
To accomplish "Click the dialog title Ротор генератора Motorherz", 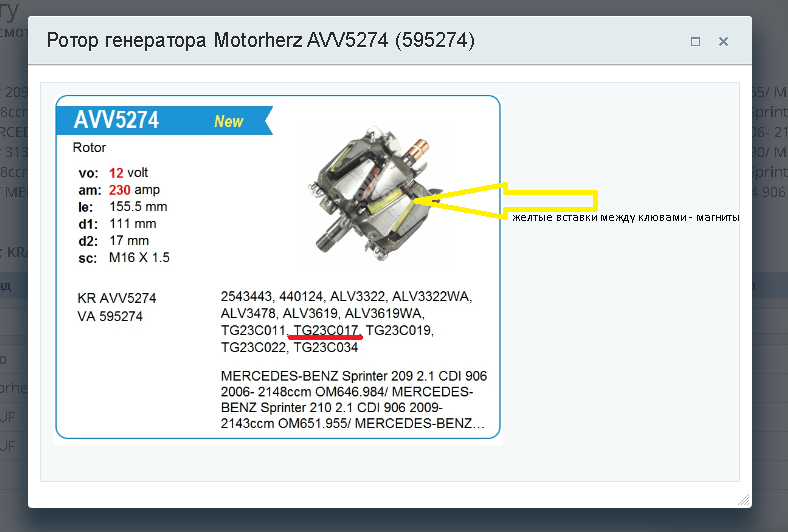I will click(x=260, y=40).
